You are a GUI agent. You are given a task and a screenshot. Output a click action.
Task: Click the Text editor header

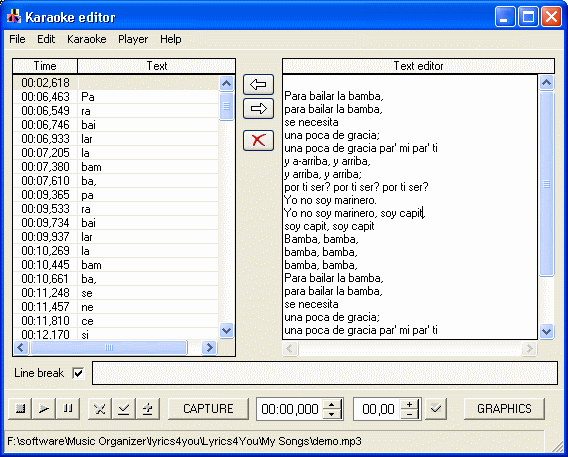tap(418, 66)
